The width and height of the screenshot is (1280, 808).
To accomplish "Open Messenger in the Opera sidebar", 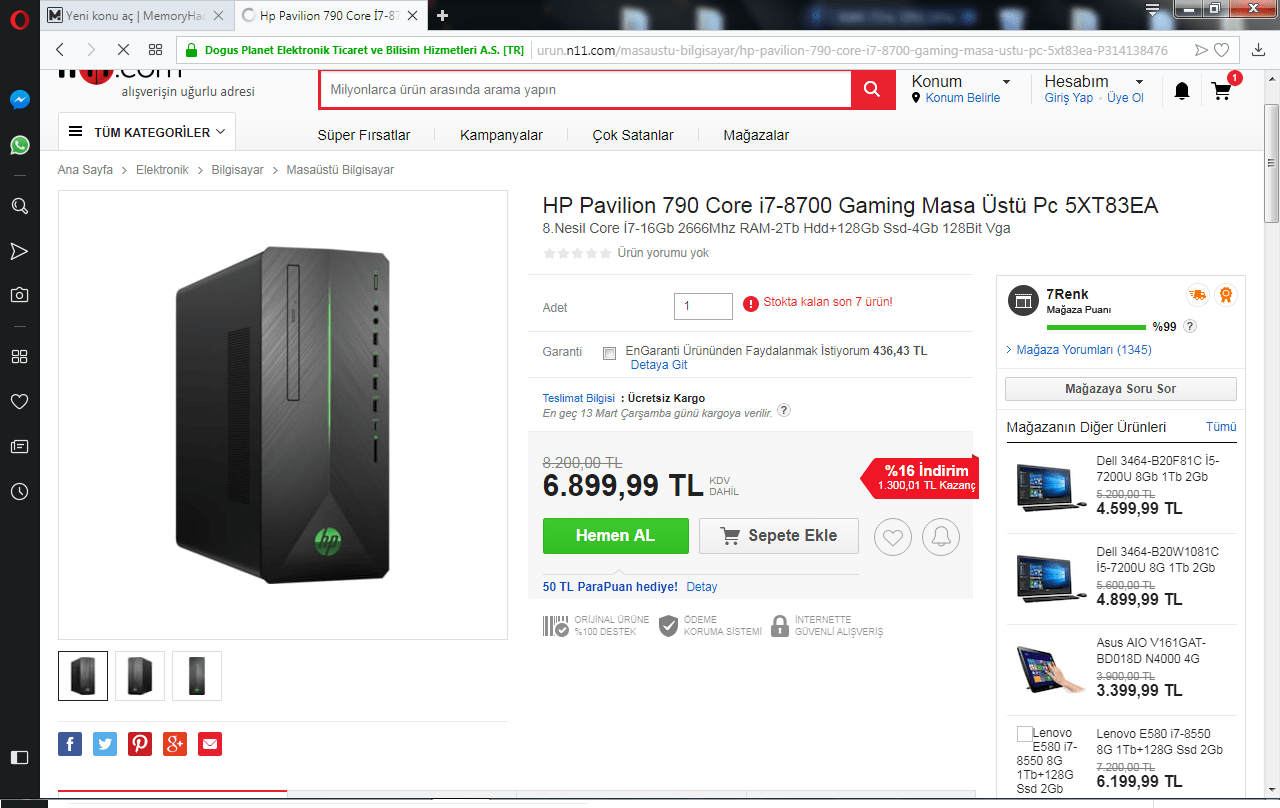I will tap(20, 100).
